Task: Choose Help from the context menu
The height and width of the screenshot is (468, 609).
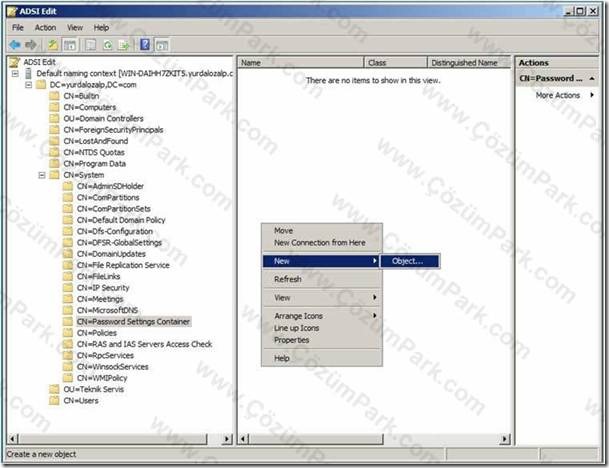Action: [322, 358]
